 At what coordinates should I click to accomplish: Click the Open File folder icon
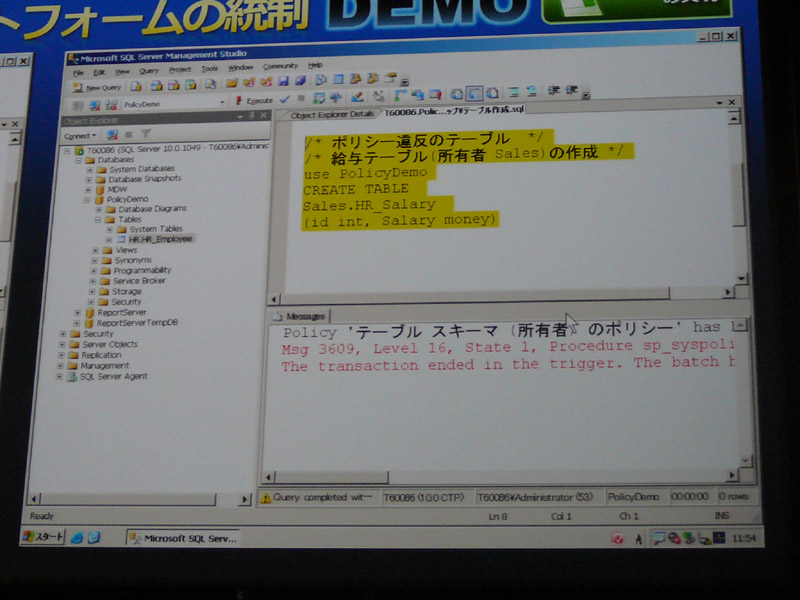coord(232,83)
